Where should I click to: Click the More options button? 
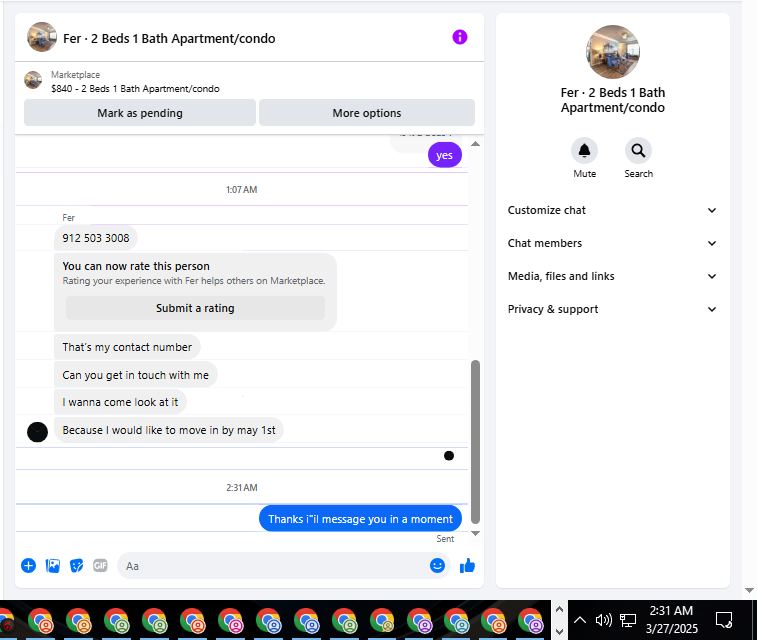pos(367,113)
